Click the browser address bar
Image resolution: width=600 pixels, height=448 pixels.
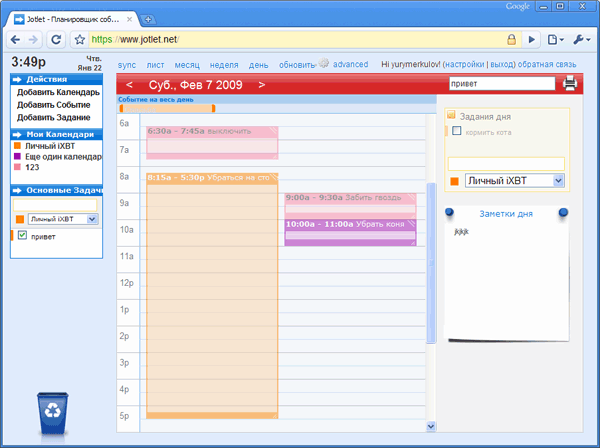coord(297,39)
